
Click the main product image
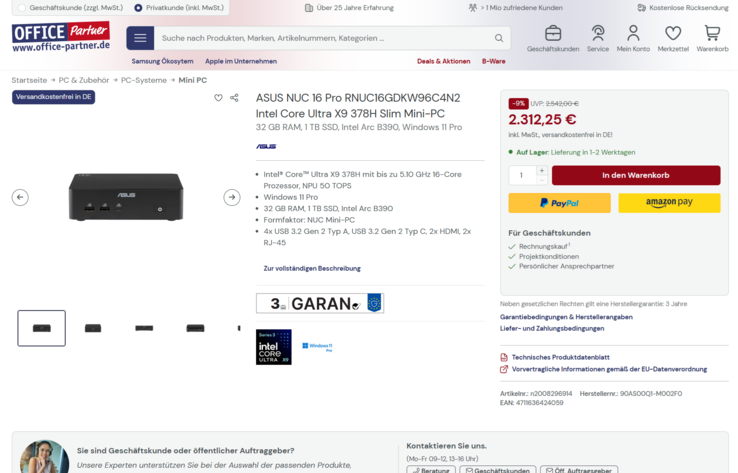(x=126, y=197)
